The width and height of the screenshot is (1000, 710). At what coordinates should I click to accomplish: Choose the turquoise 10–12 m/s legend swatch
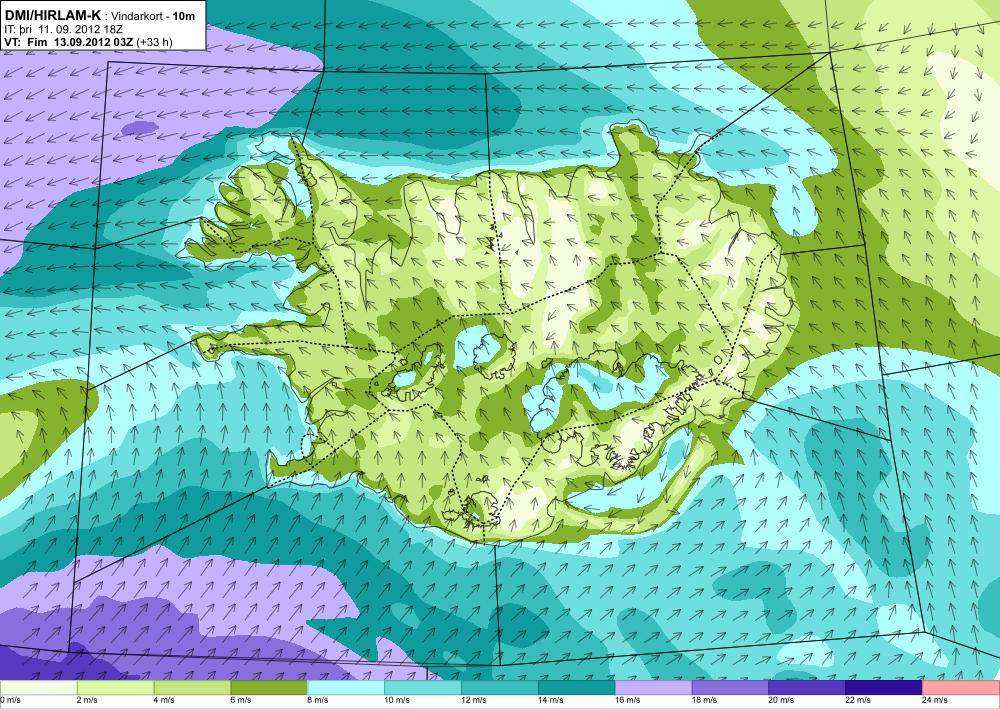[423, 688]
